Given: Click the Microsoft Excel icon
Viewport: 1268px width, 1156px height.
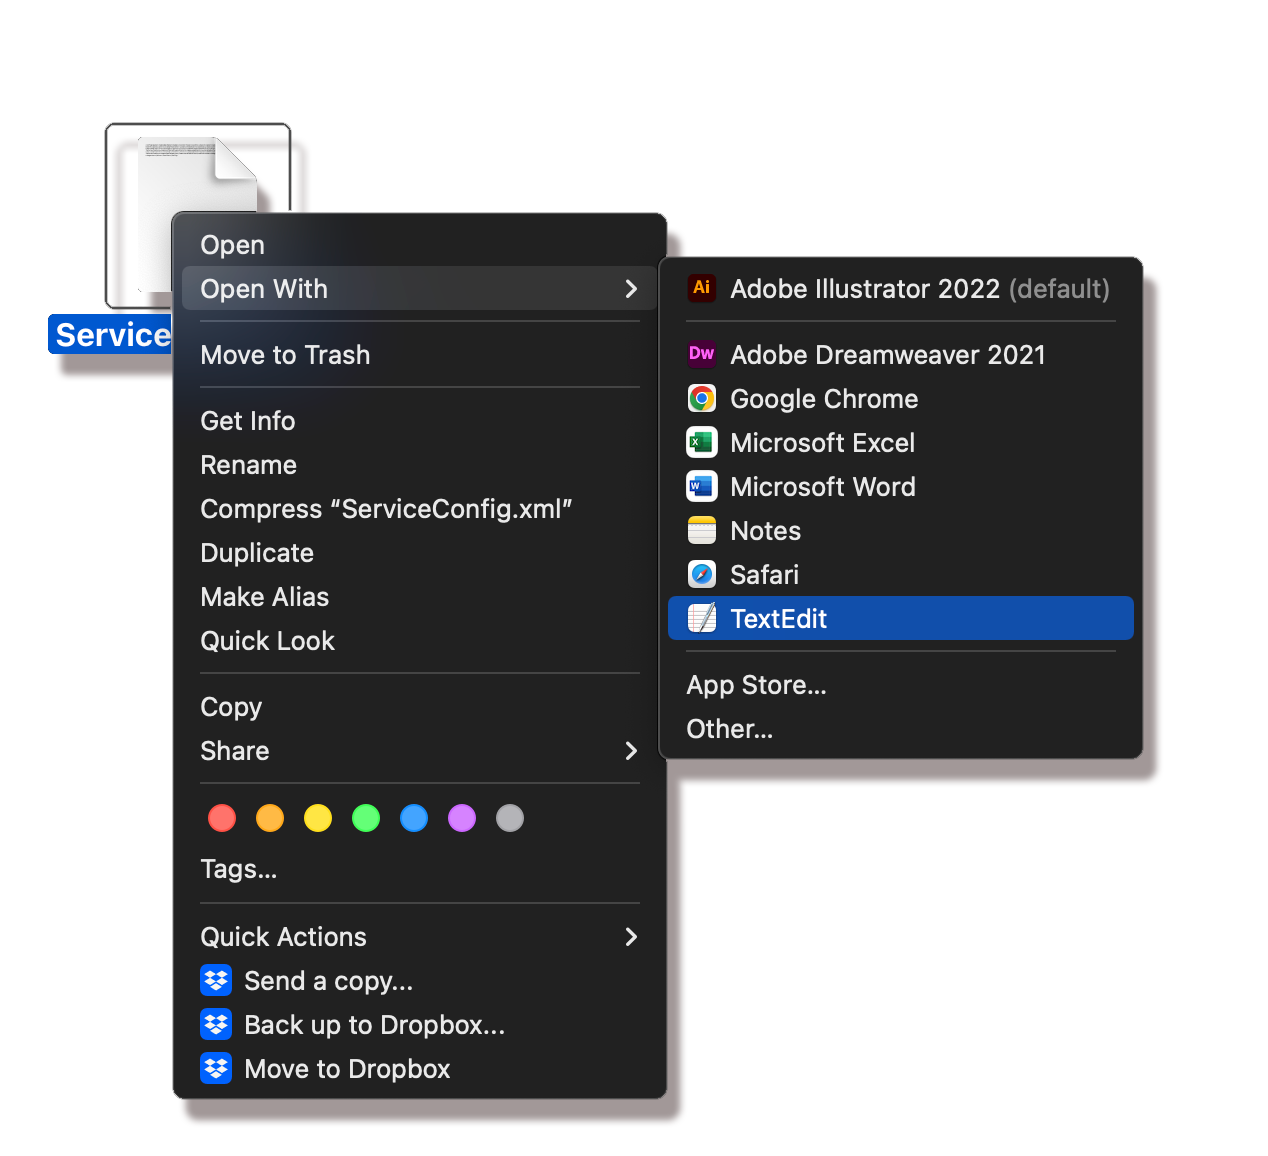Looking at the screenshot, I should (702, 442).
